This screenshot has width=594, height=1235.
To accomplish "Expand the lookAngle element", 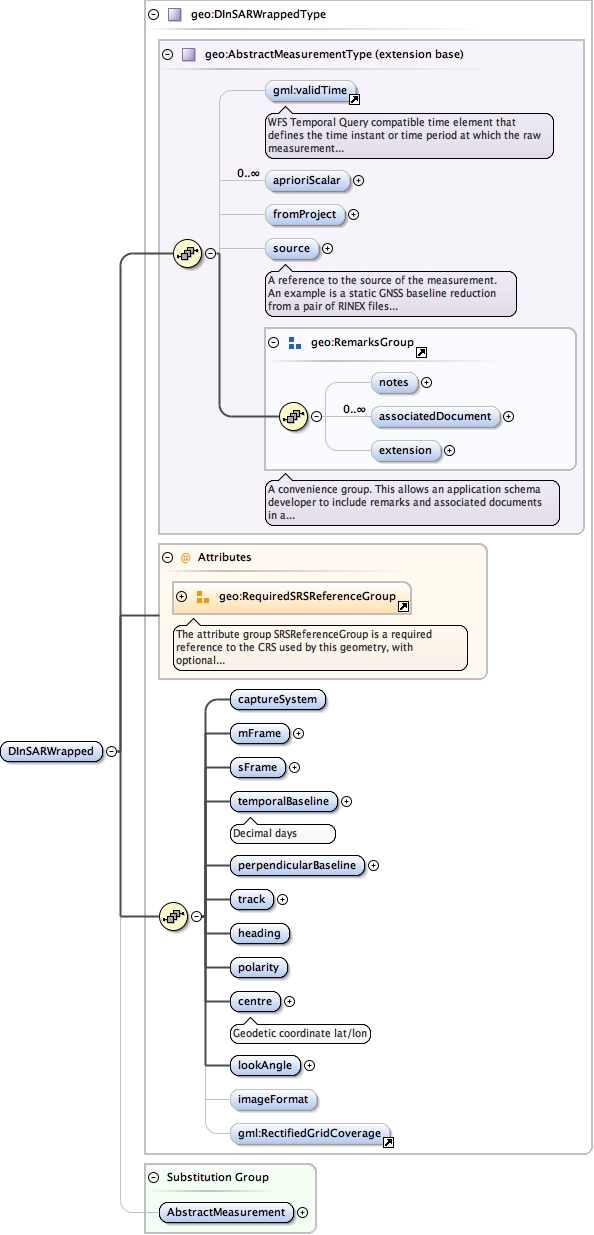I will coord(309,1065).
